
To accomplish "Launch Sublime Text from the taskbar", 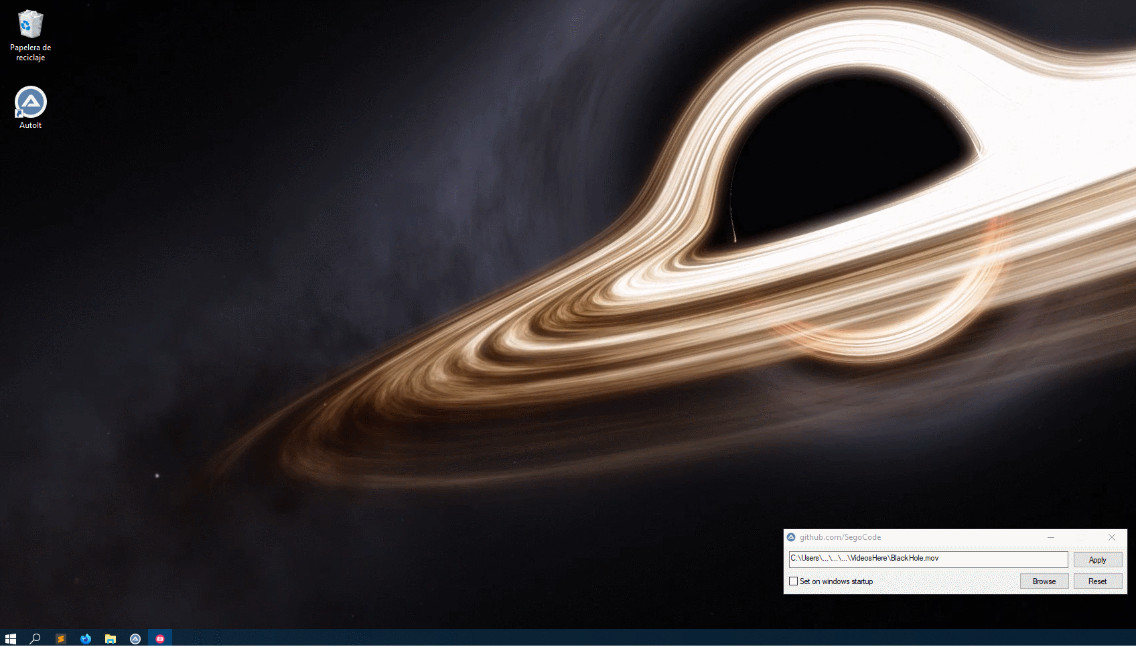I will [61, 638].
